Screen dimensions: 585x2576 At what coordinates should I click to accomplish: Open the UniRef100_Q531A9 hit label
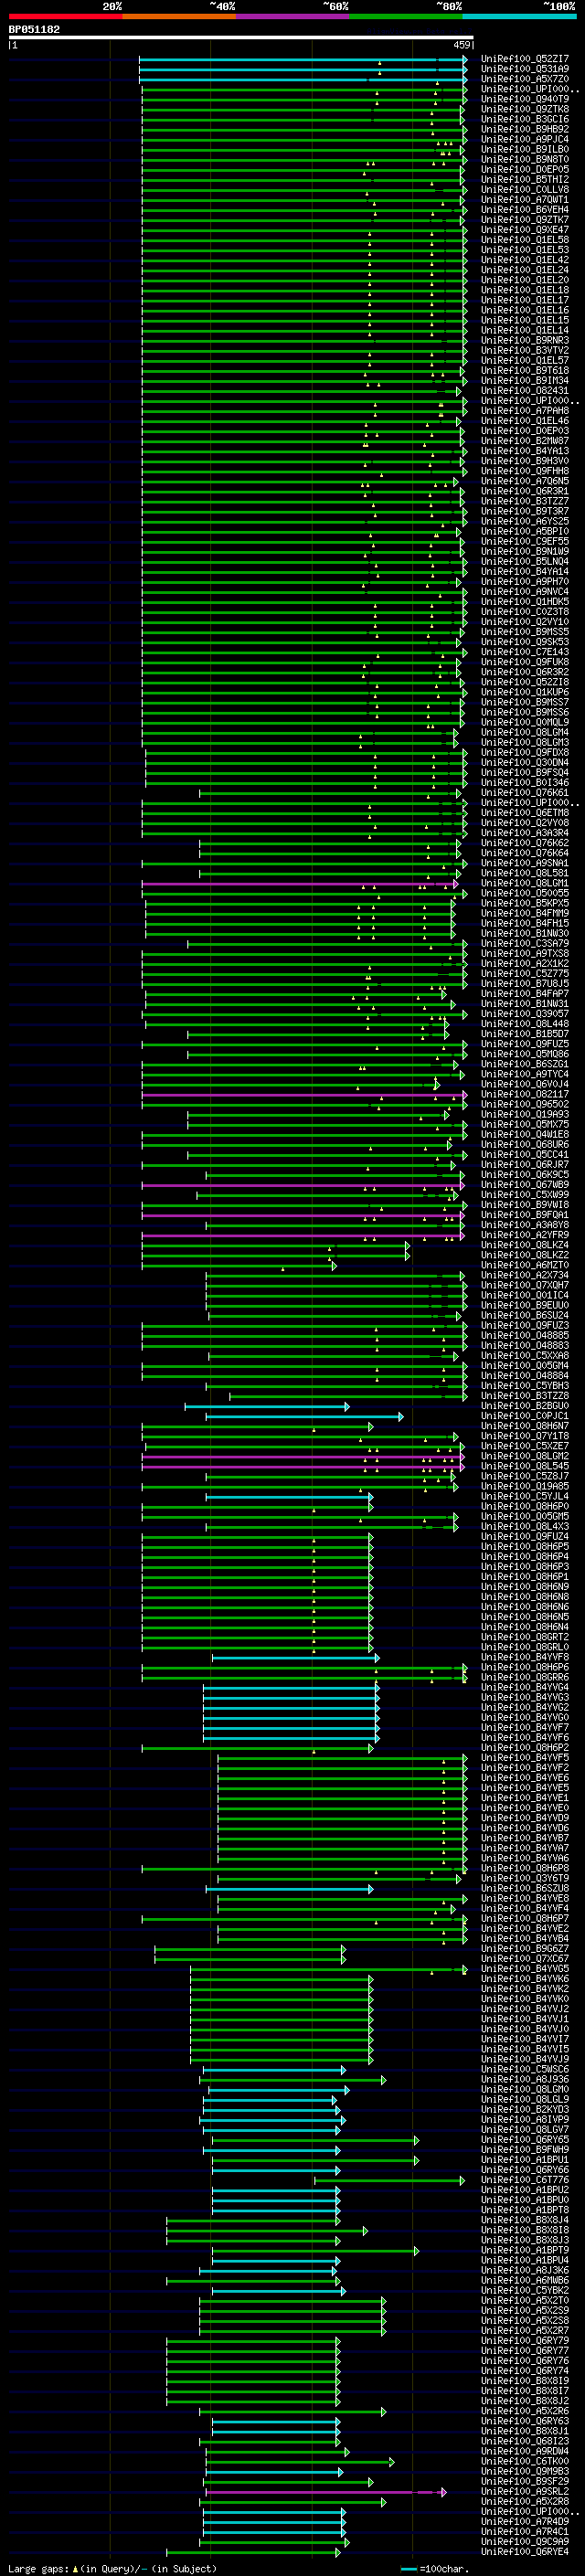click(x=525, y=69)
